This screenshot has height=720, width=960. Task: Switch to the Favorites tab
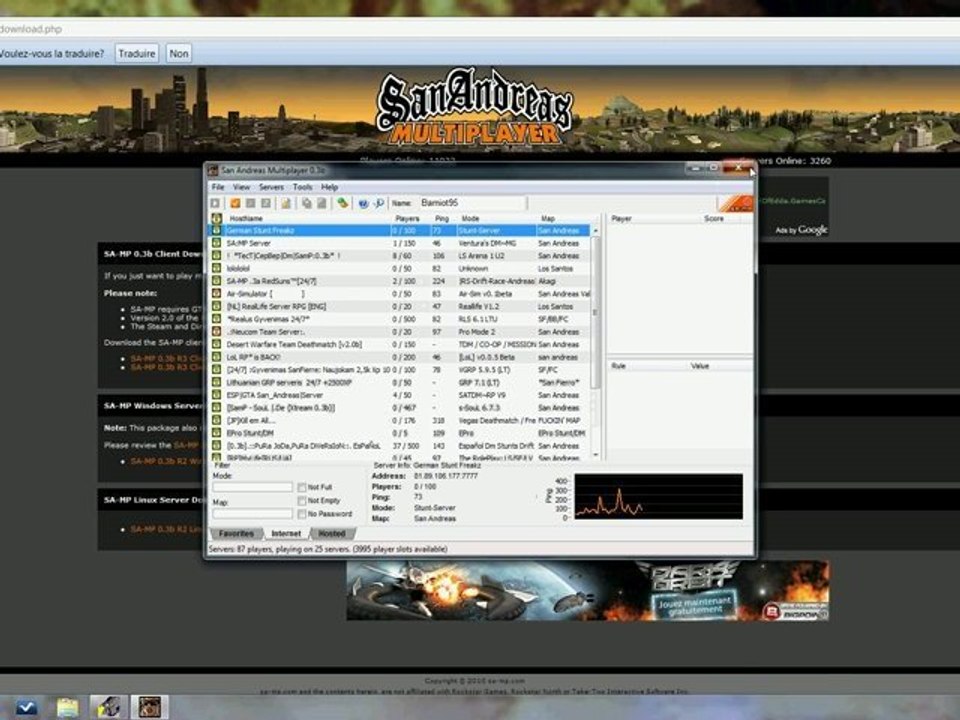(x=236, y=534)
